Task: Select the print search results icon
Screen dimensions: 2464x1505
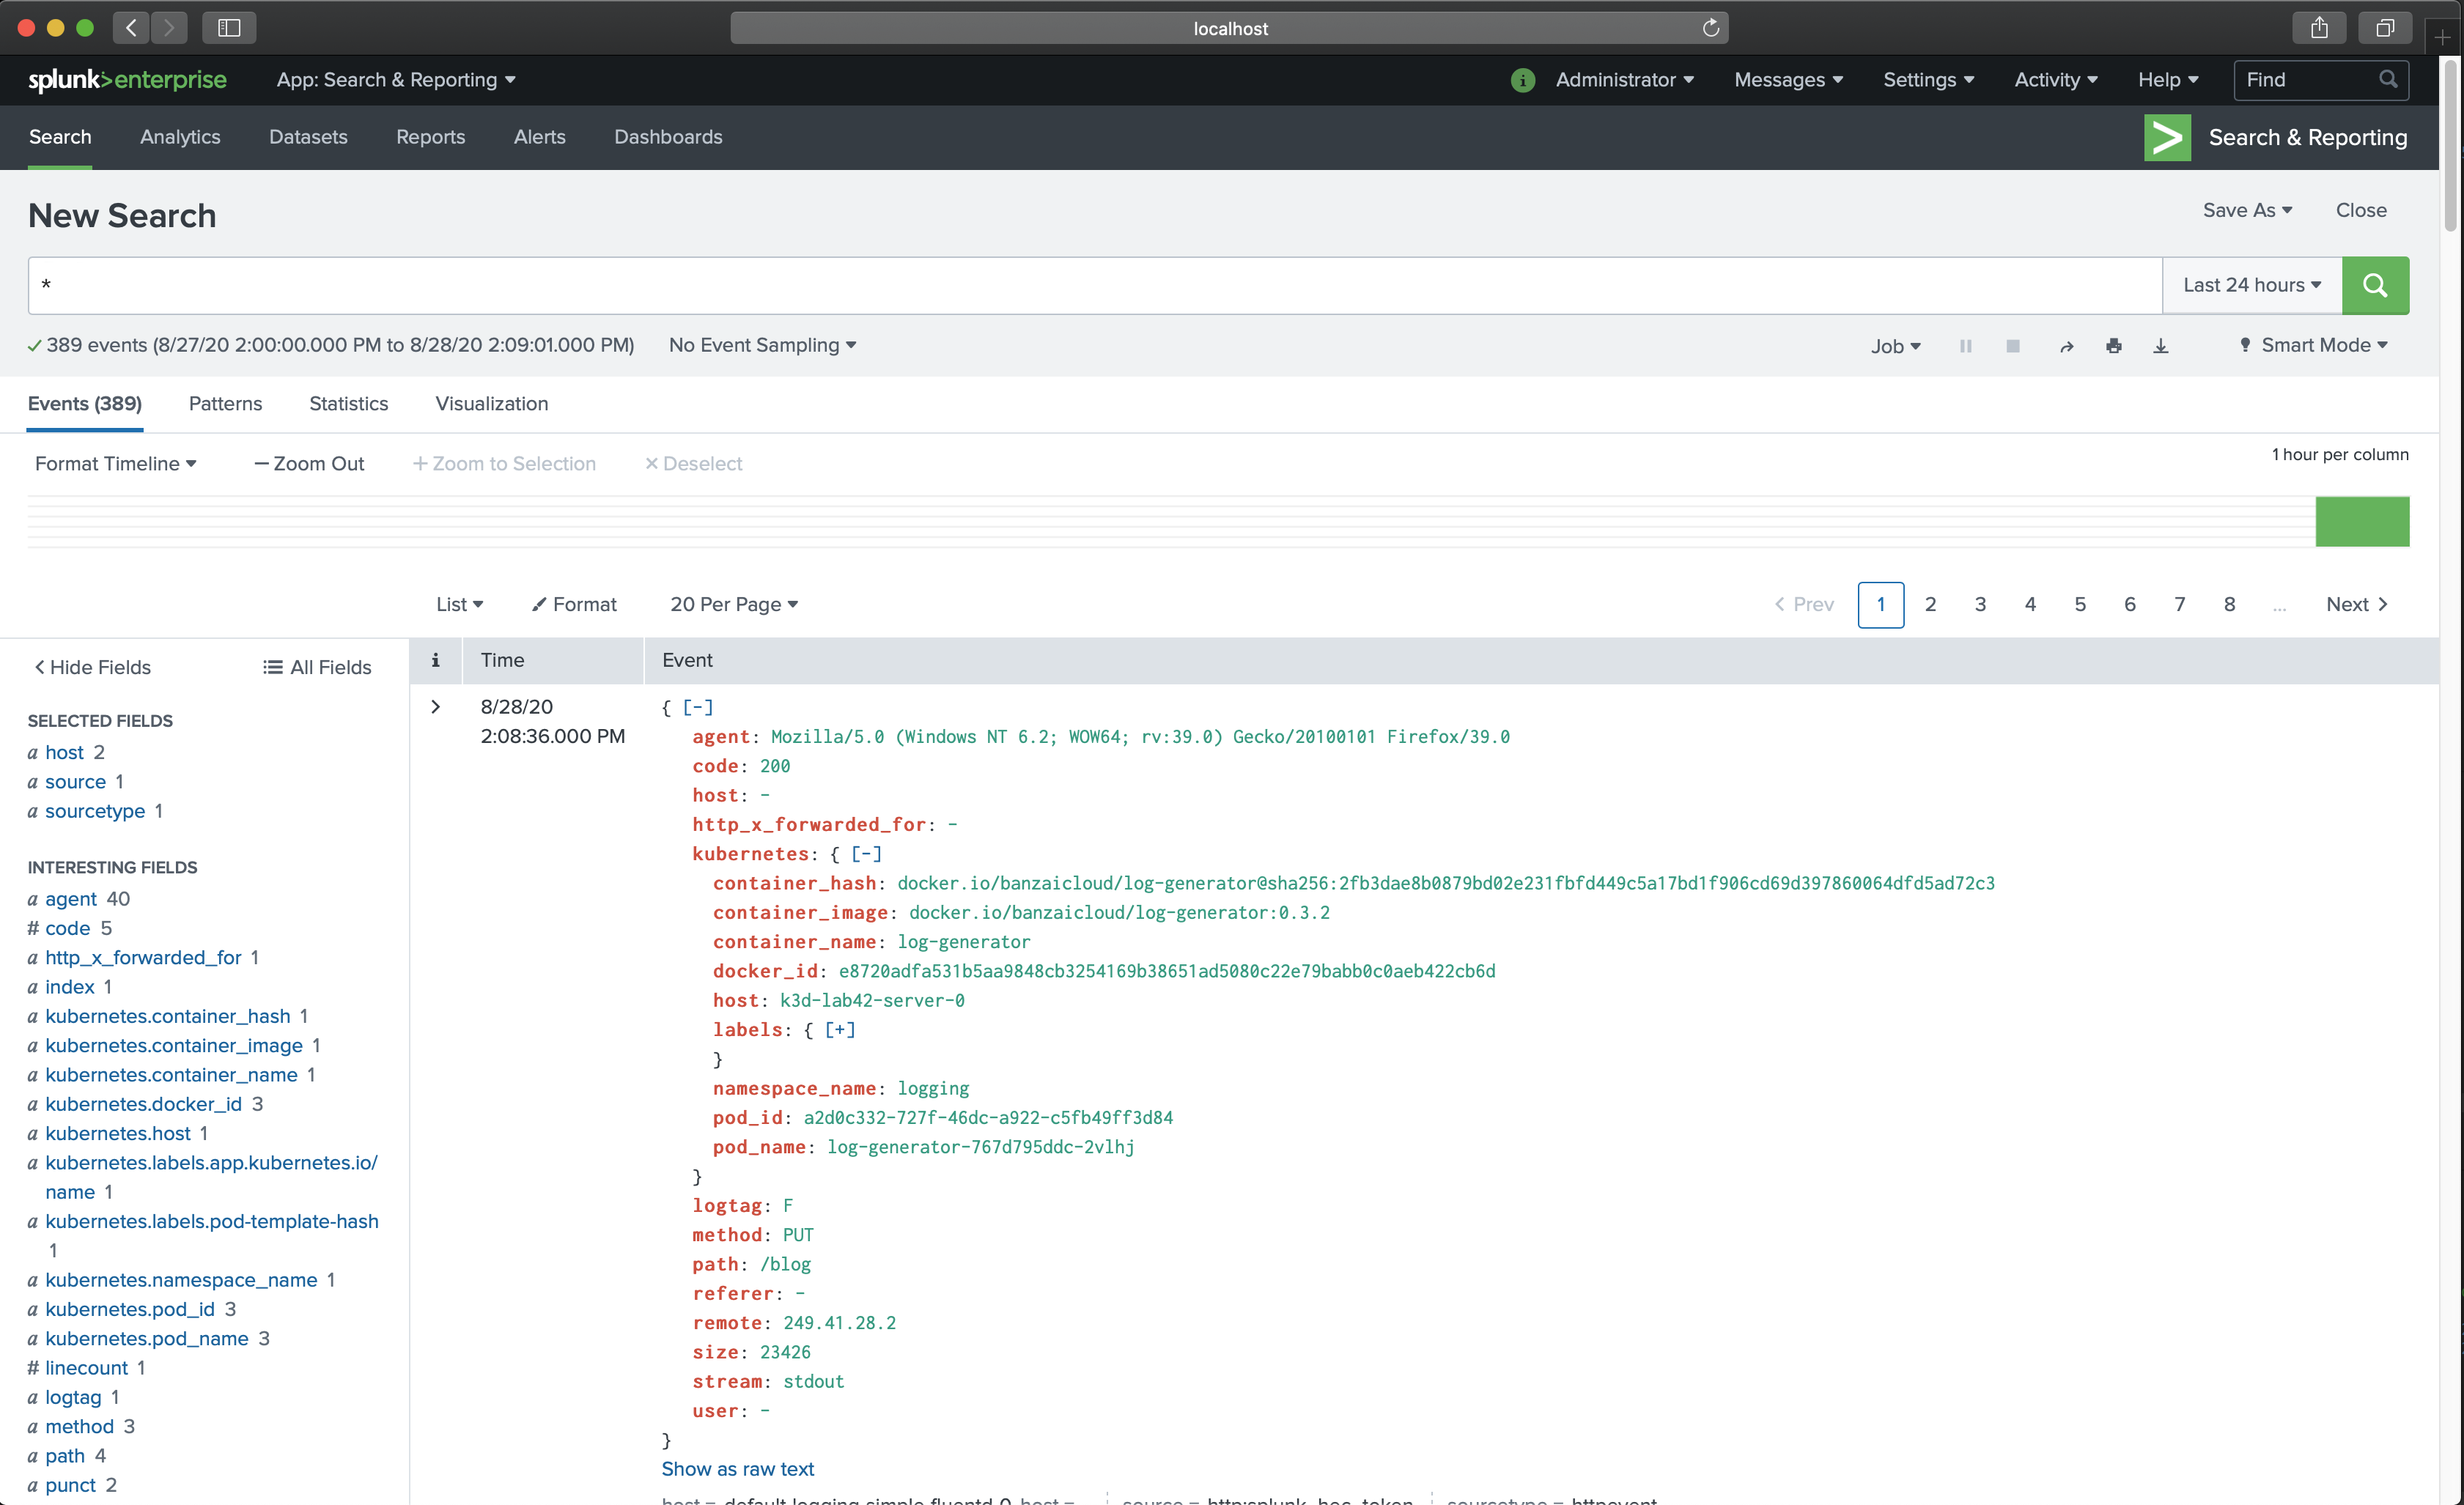Action: pyautogui.click(x=2113, y=345)
